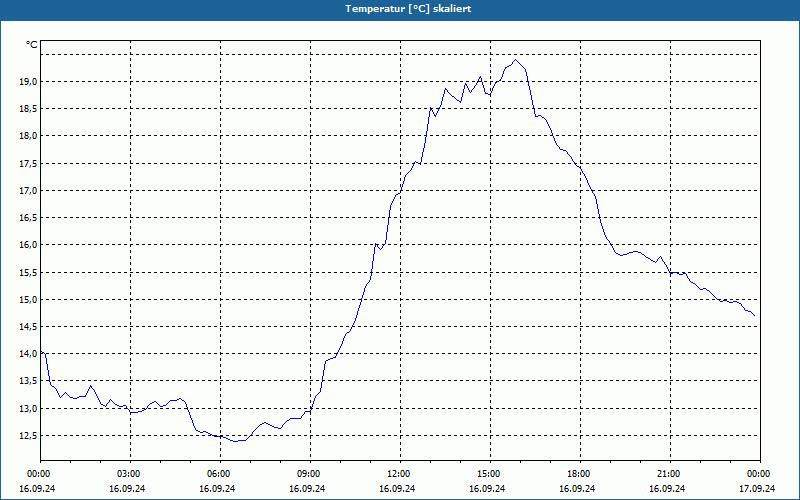Select the 16,5 y-axis label
Image resolution: width=800 pixels, height=500 pixels.
click(x=28, y=218)
